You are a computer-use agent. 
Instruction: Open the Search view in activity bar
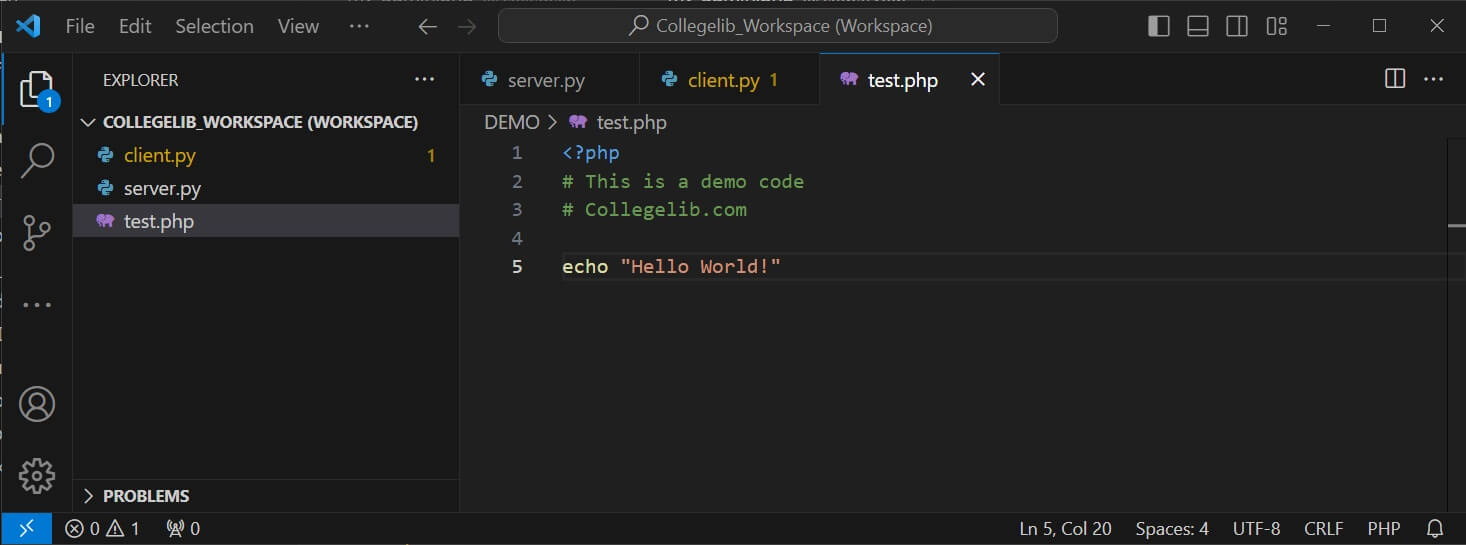pyautogui.click(x=37, y=160)
